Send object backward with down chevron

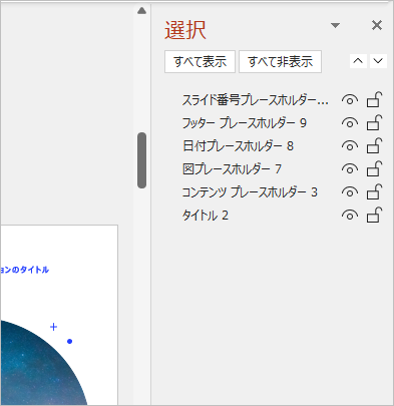pos(378,61)
